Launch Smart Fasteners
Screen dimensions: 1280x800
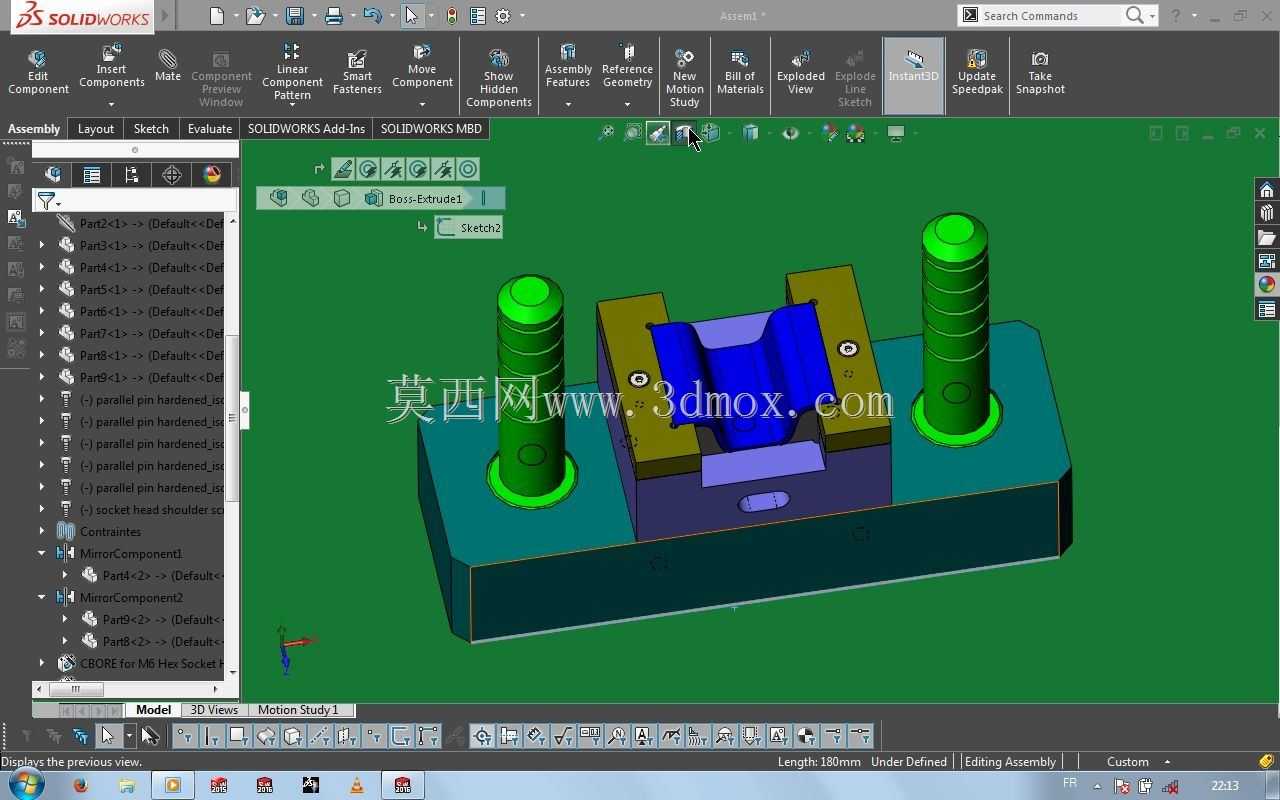click(x=357, y=73)
